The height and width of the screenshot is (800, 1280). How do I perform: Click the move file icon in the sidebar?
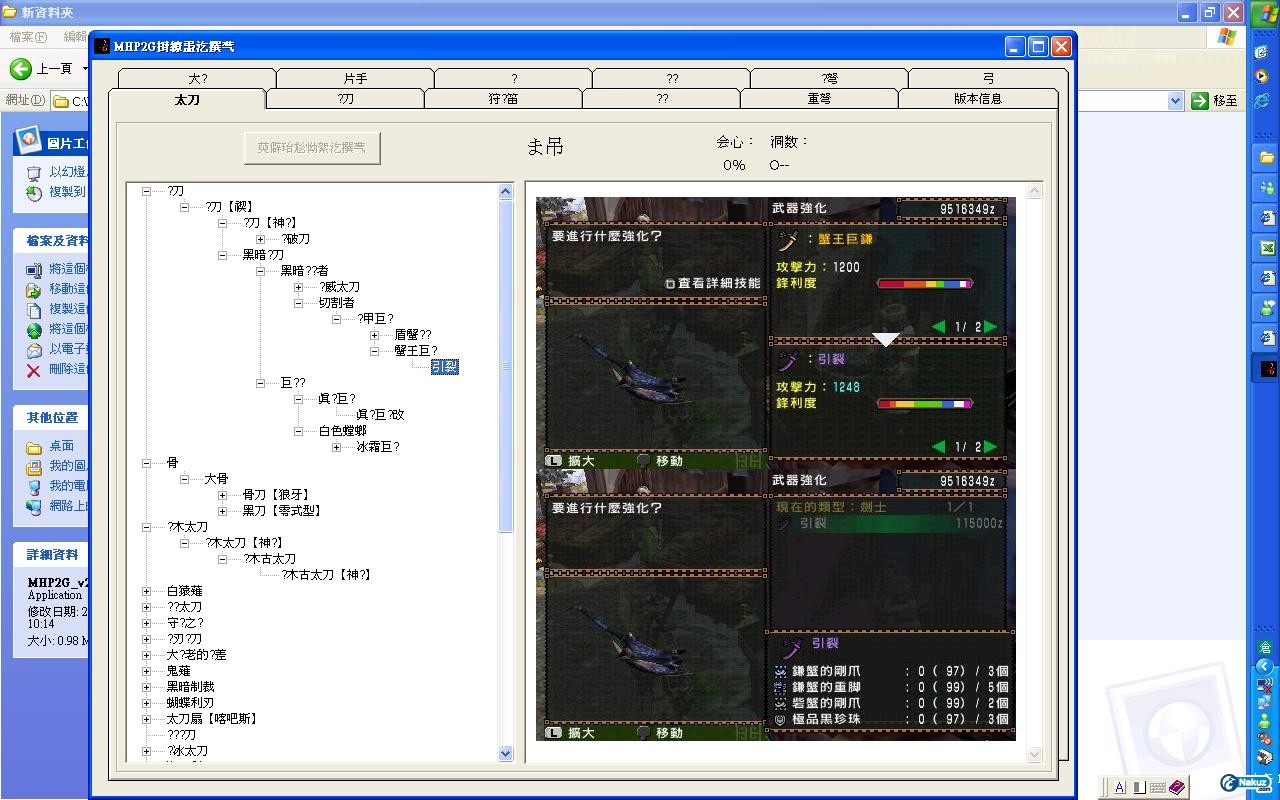point(34,289)
